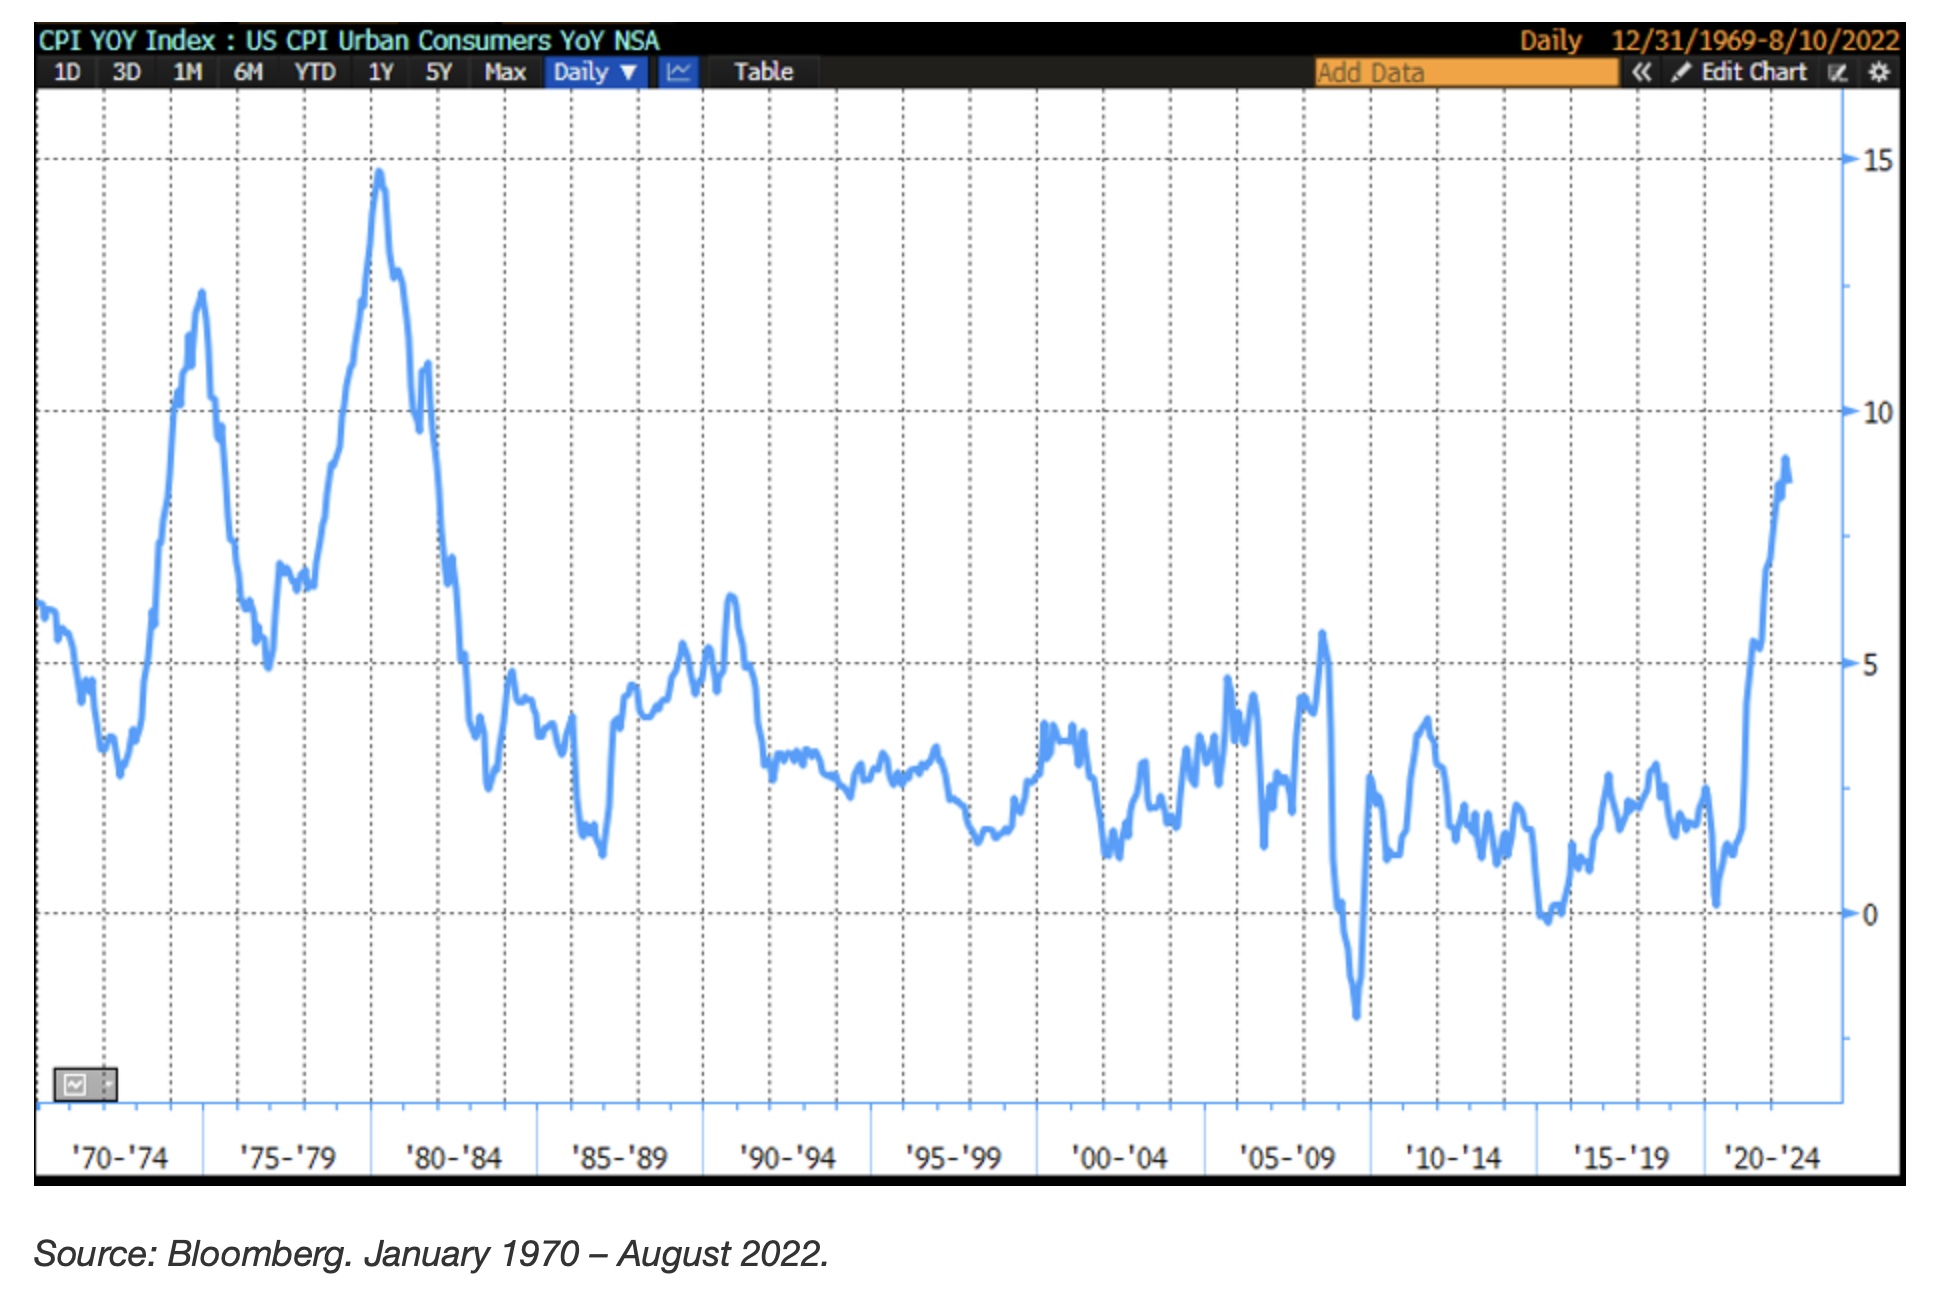
Task: Click the 0 value on the y-axis
Action: click(1870, 914)
